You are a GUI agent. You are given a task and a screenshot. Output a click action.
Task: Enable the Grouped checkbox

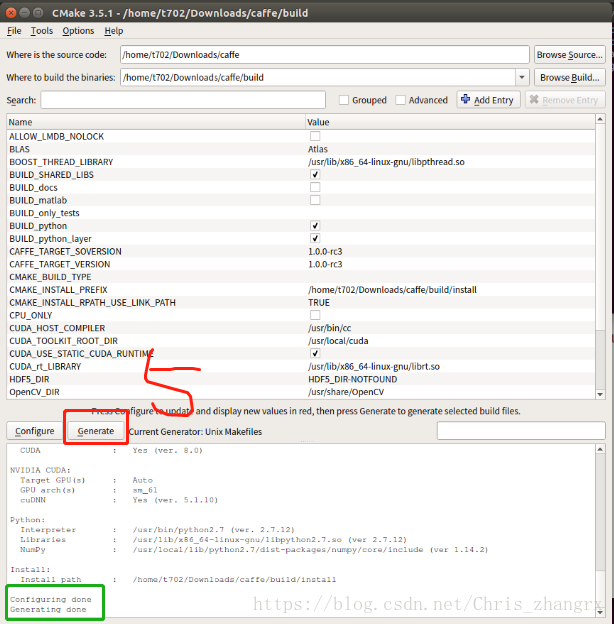344,100
